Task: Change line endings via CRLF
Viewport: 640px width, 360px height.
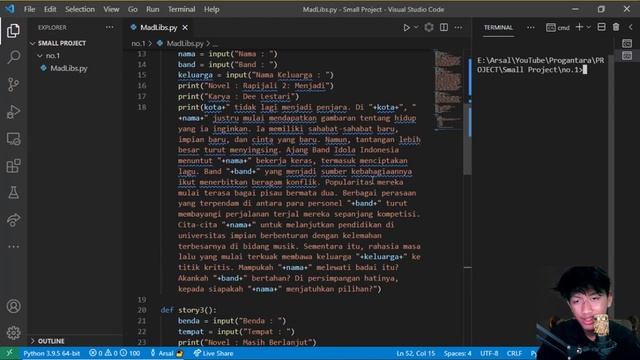Action: coord(514,353)
